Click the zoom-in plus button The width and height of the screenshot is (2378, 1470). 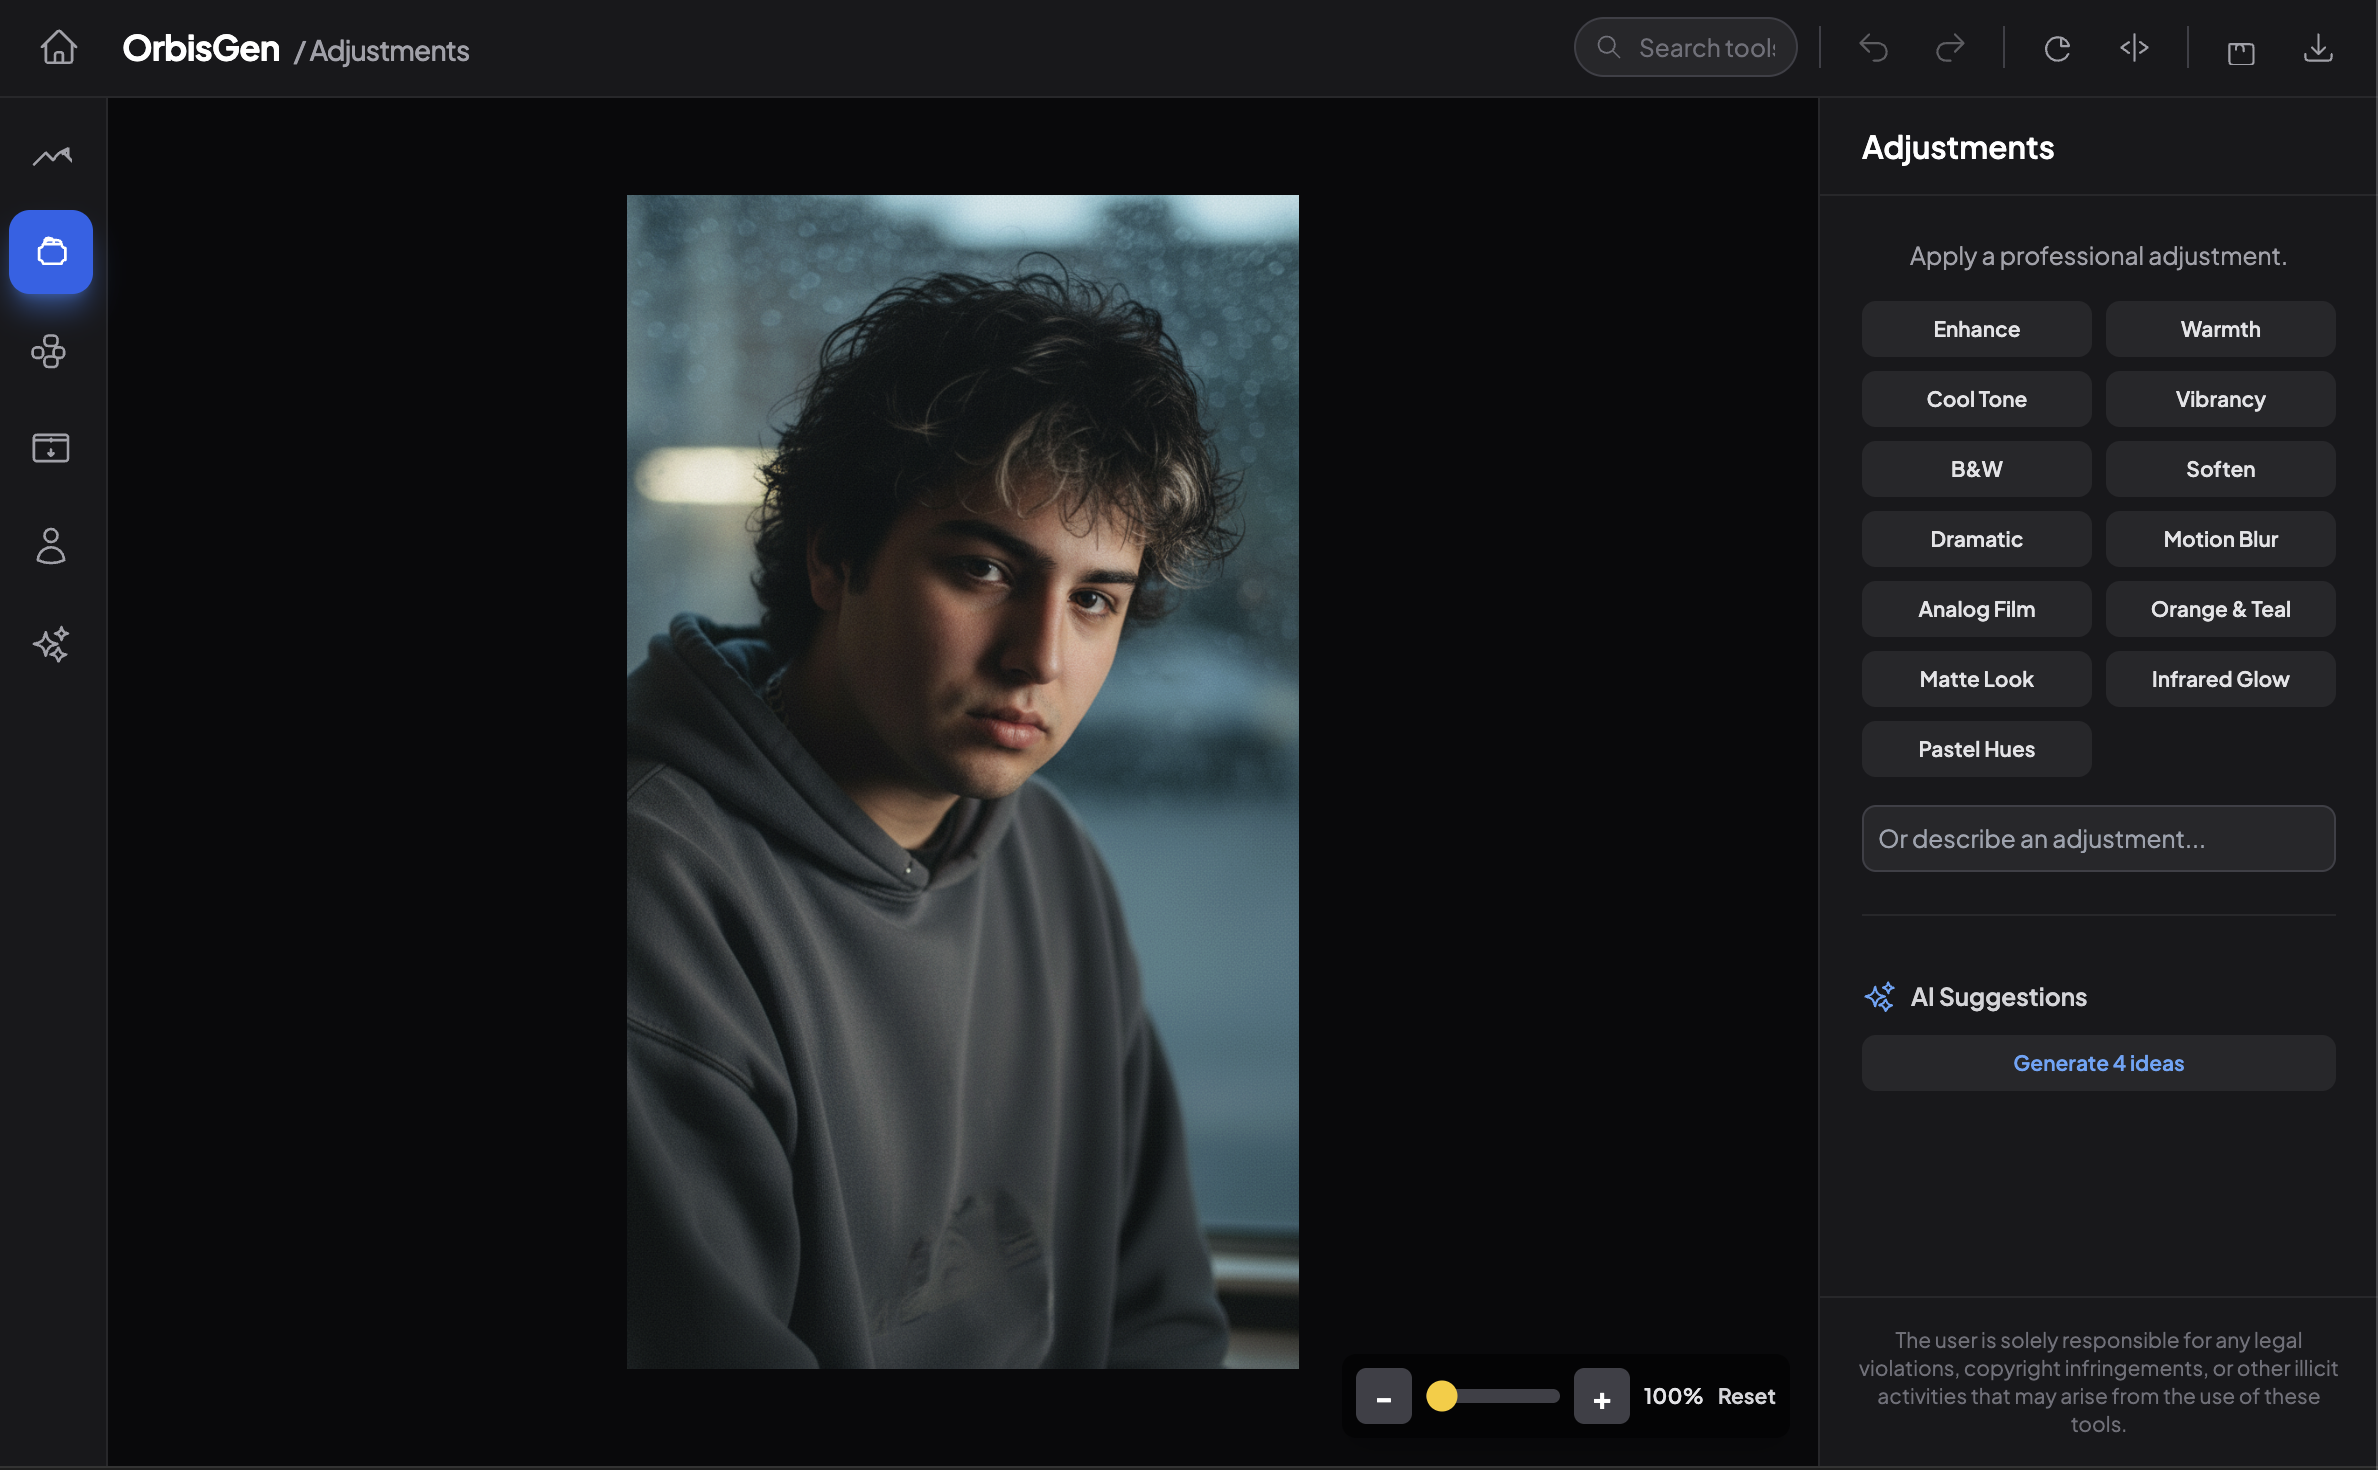(x=1601, y=1396)
